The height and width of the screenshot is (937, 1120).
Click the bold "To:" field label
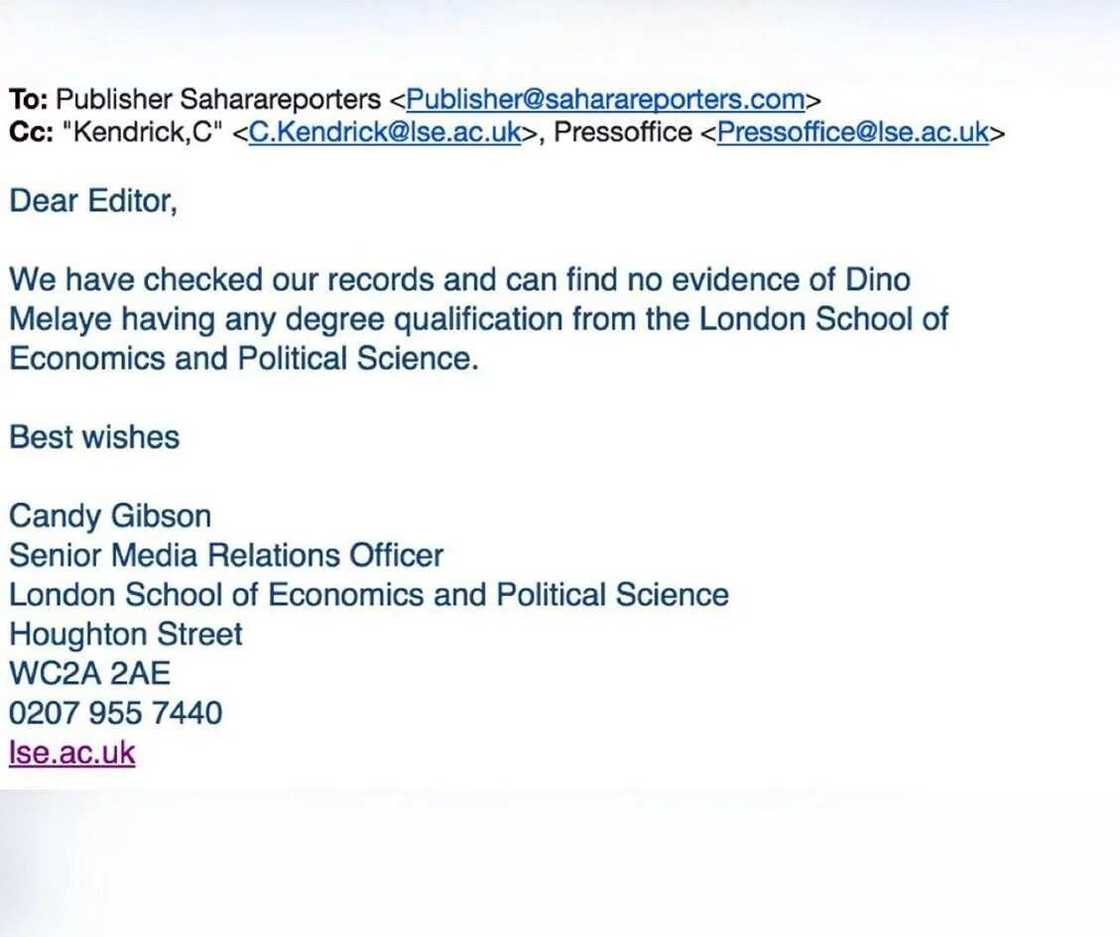[28, 100]
